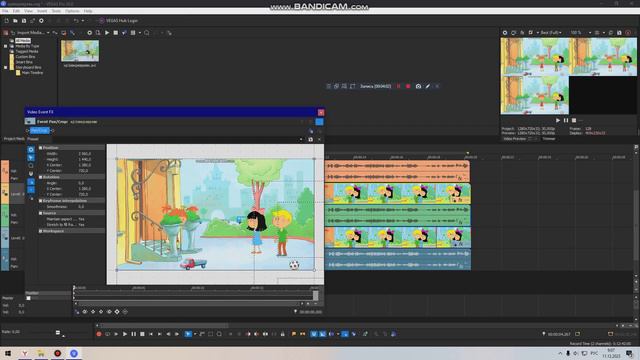Screen dimensions: 640x360
Task: Click the red Record button in the transport bar
Action: [x=99, y=334]
